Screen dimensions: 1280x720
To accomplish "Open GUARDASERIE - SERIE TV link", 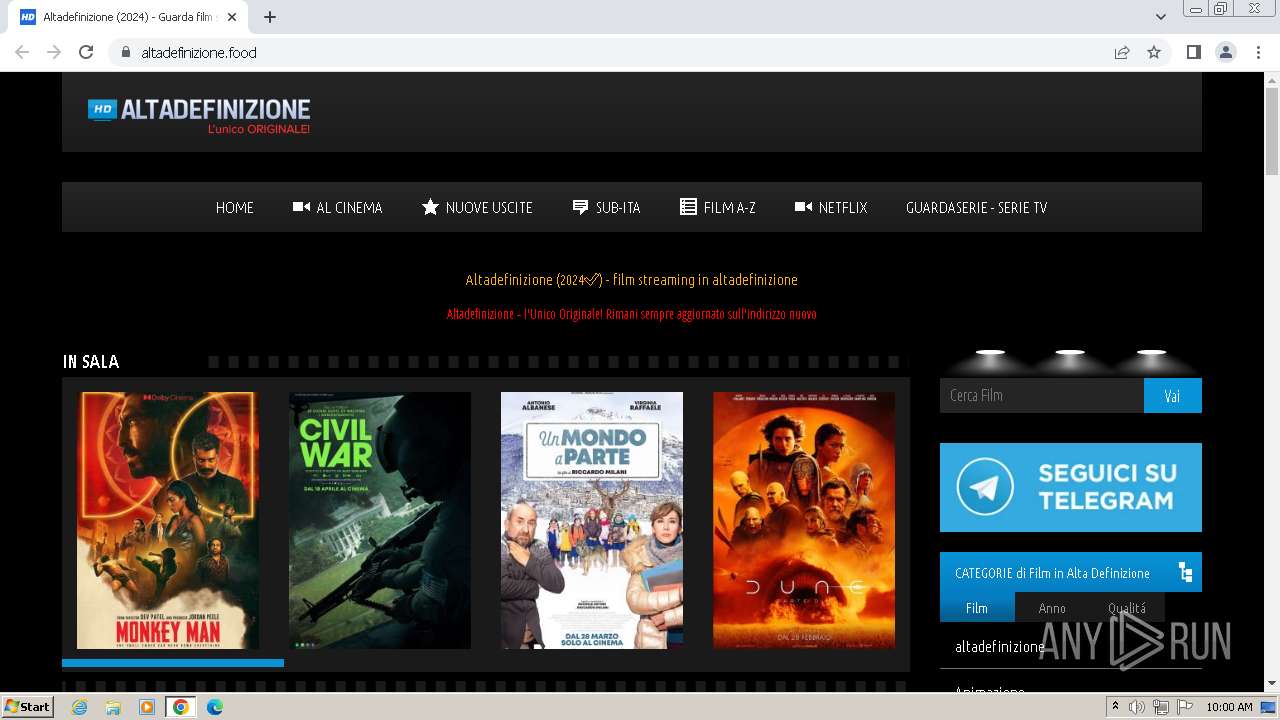I will pos(976,207).
